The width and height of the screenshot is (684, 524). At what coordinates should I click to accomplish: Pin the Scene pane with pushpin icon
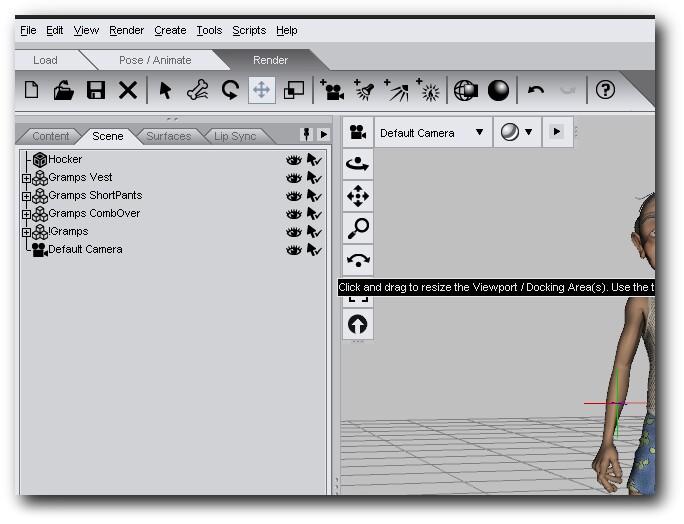(x=306, y=134)
